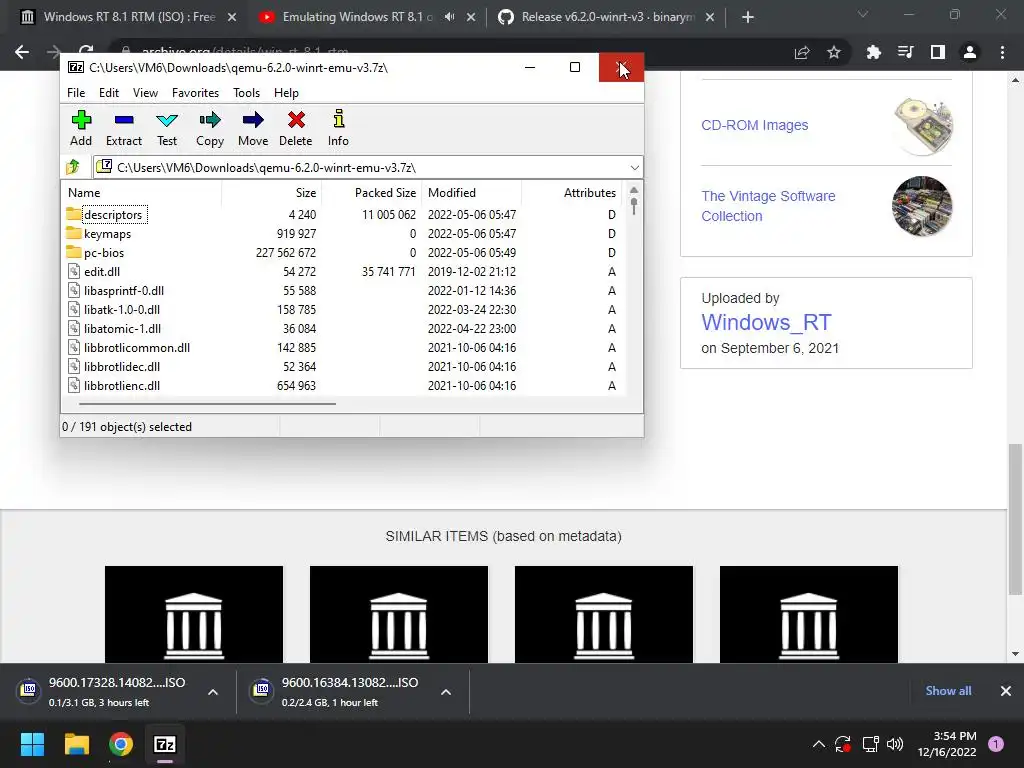
Task: Click the Chrome taskbar icon
Action: [x=121, y=744]
